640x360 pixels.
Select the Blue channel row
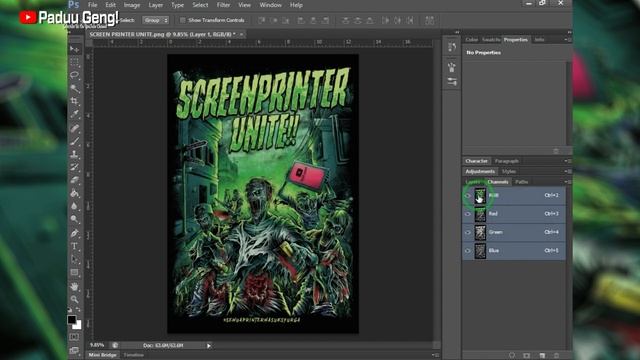tap(514, 251)
